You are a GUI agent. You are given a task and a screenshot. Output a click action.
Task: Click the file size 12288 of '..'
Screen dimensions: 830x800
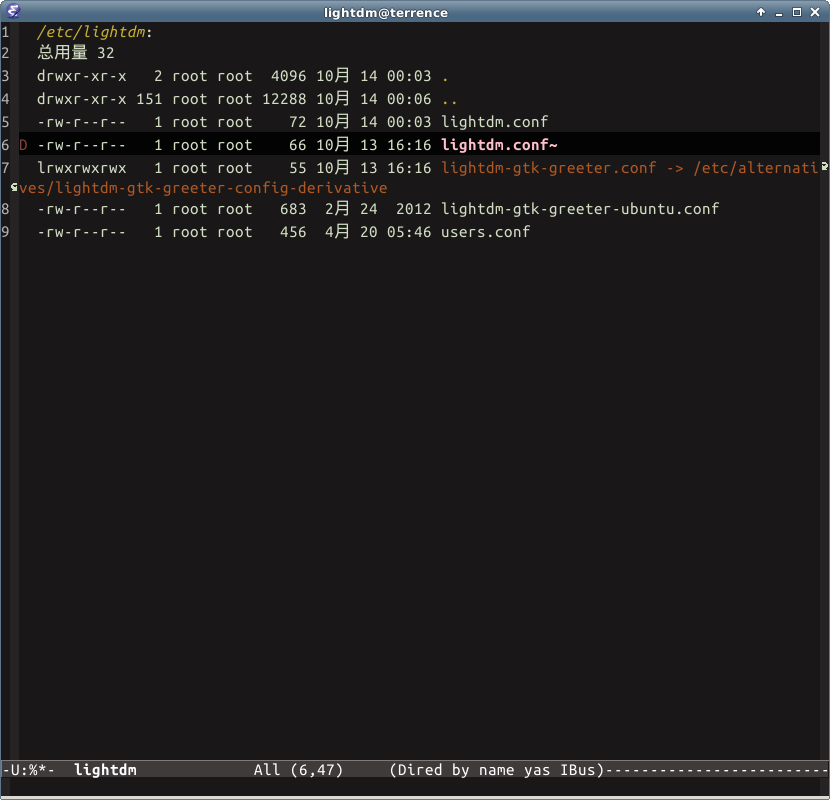284,99
